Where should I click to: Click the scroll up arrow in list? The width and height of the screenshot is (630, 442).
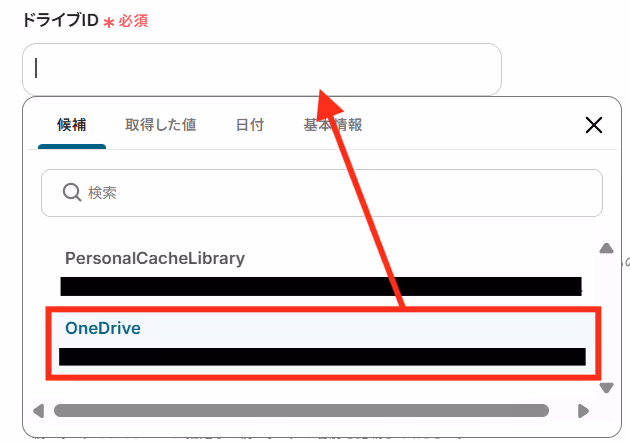606,248
